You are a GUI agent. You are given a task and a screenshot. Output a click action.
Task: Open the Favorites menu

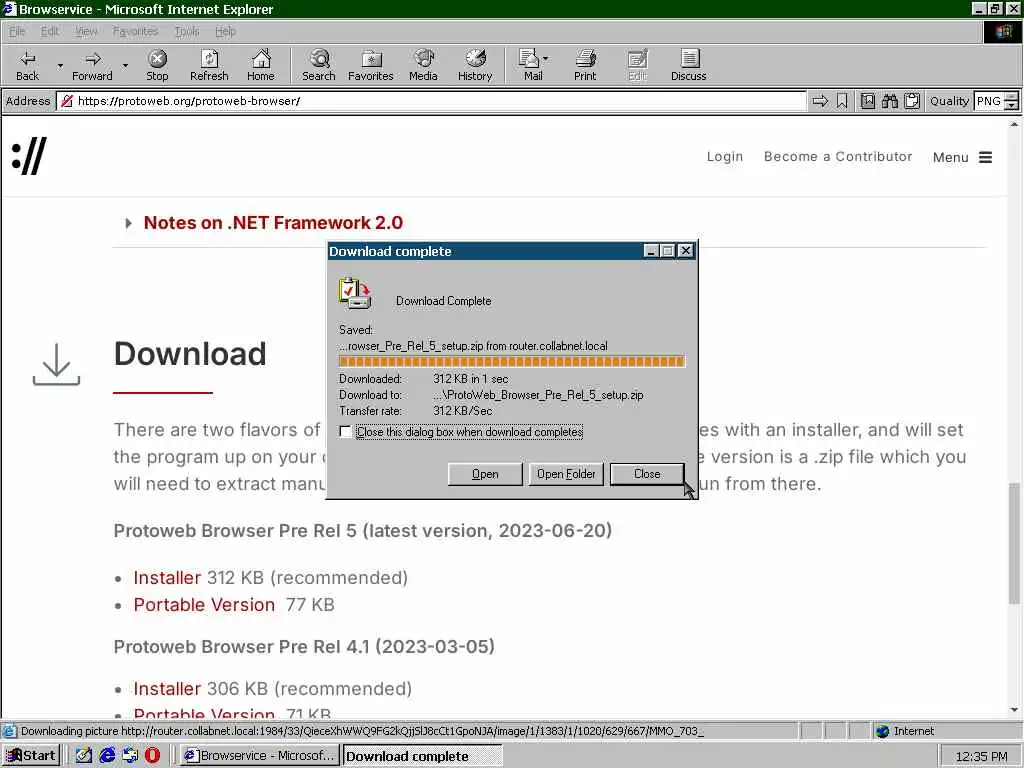[x=135, y=31]
